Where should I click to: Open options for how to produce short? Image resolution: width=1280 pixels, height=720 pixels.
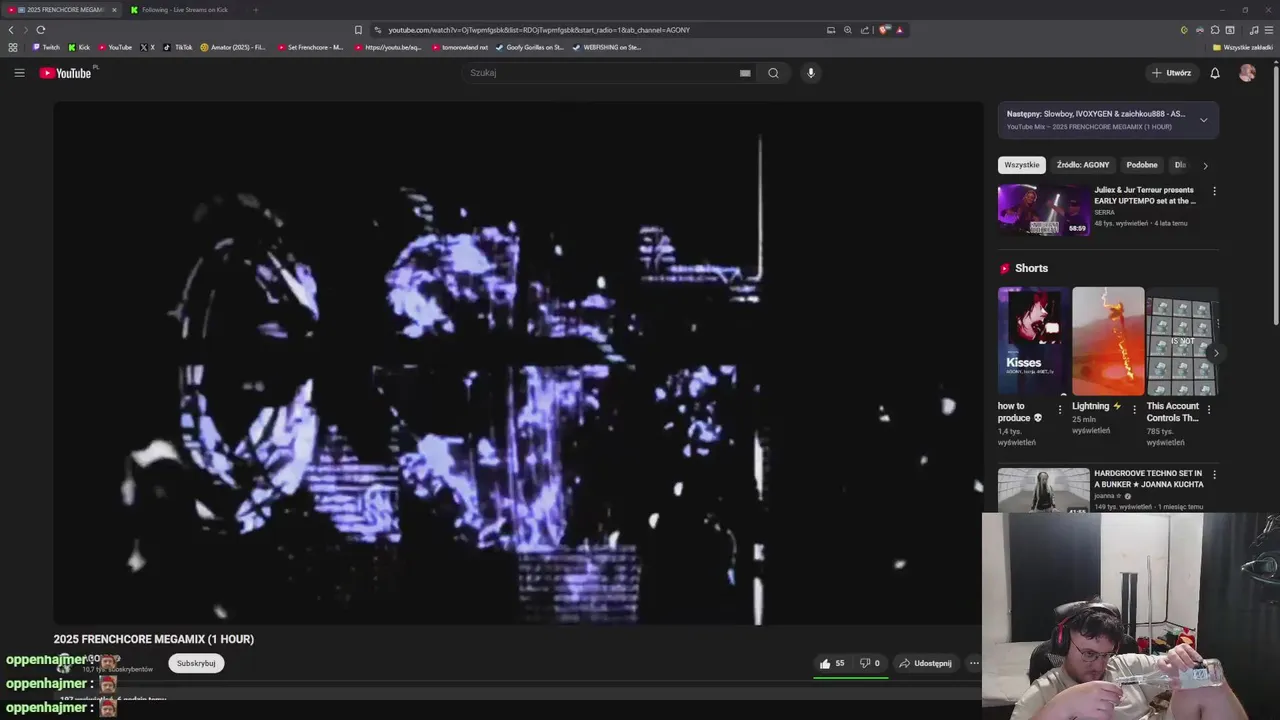[1060, 409]
